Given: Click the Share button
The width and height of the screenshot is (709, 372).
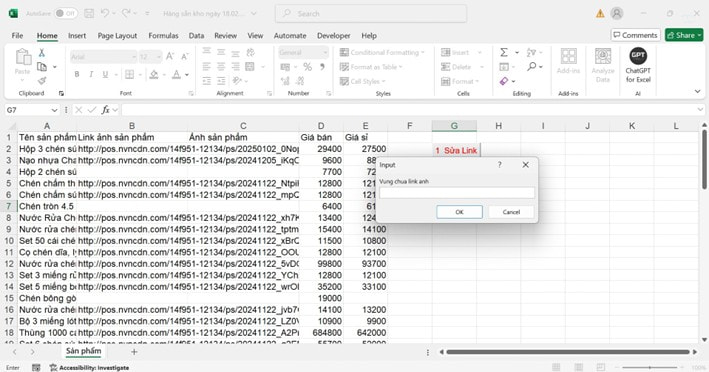Looking at the screenshot, I should point(684,35).
